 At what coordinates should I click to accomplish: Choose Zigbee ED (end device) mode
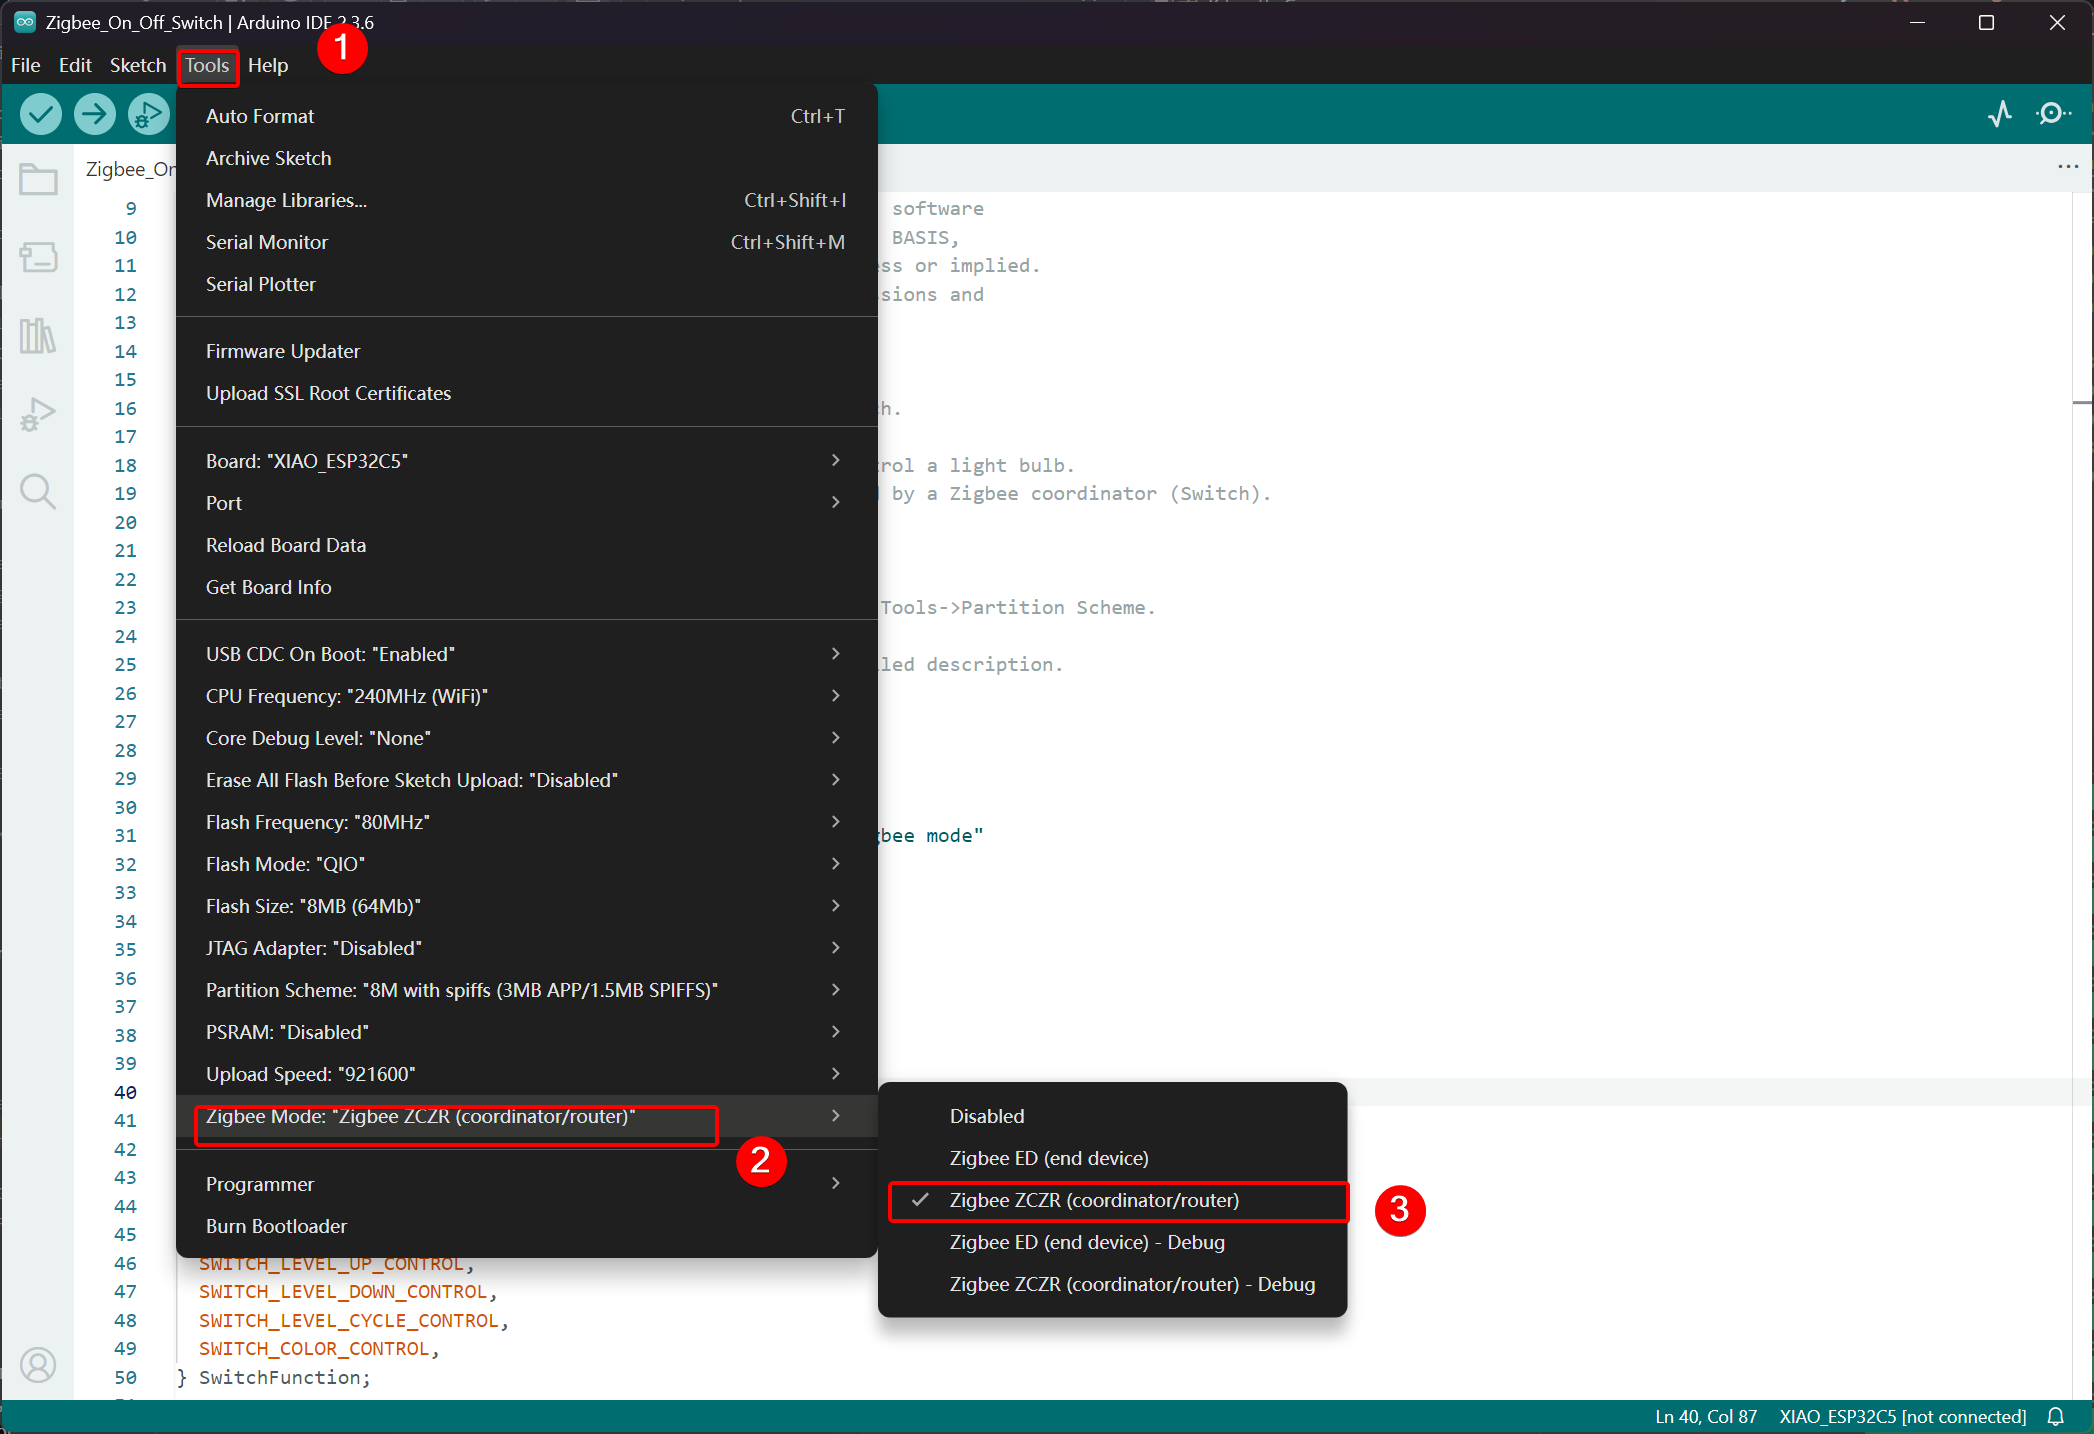(1049, 1158)
